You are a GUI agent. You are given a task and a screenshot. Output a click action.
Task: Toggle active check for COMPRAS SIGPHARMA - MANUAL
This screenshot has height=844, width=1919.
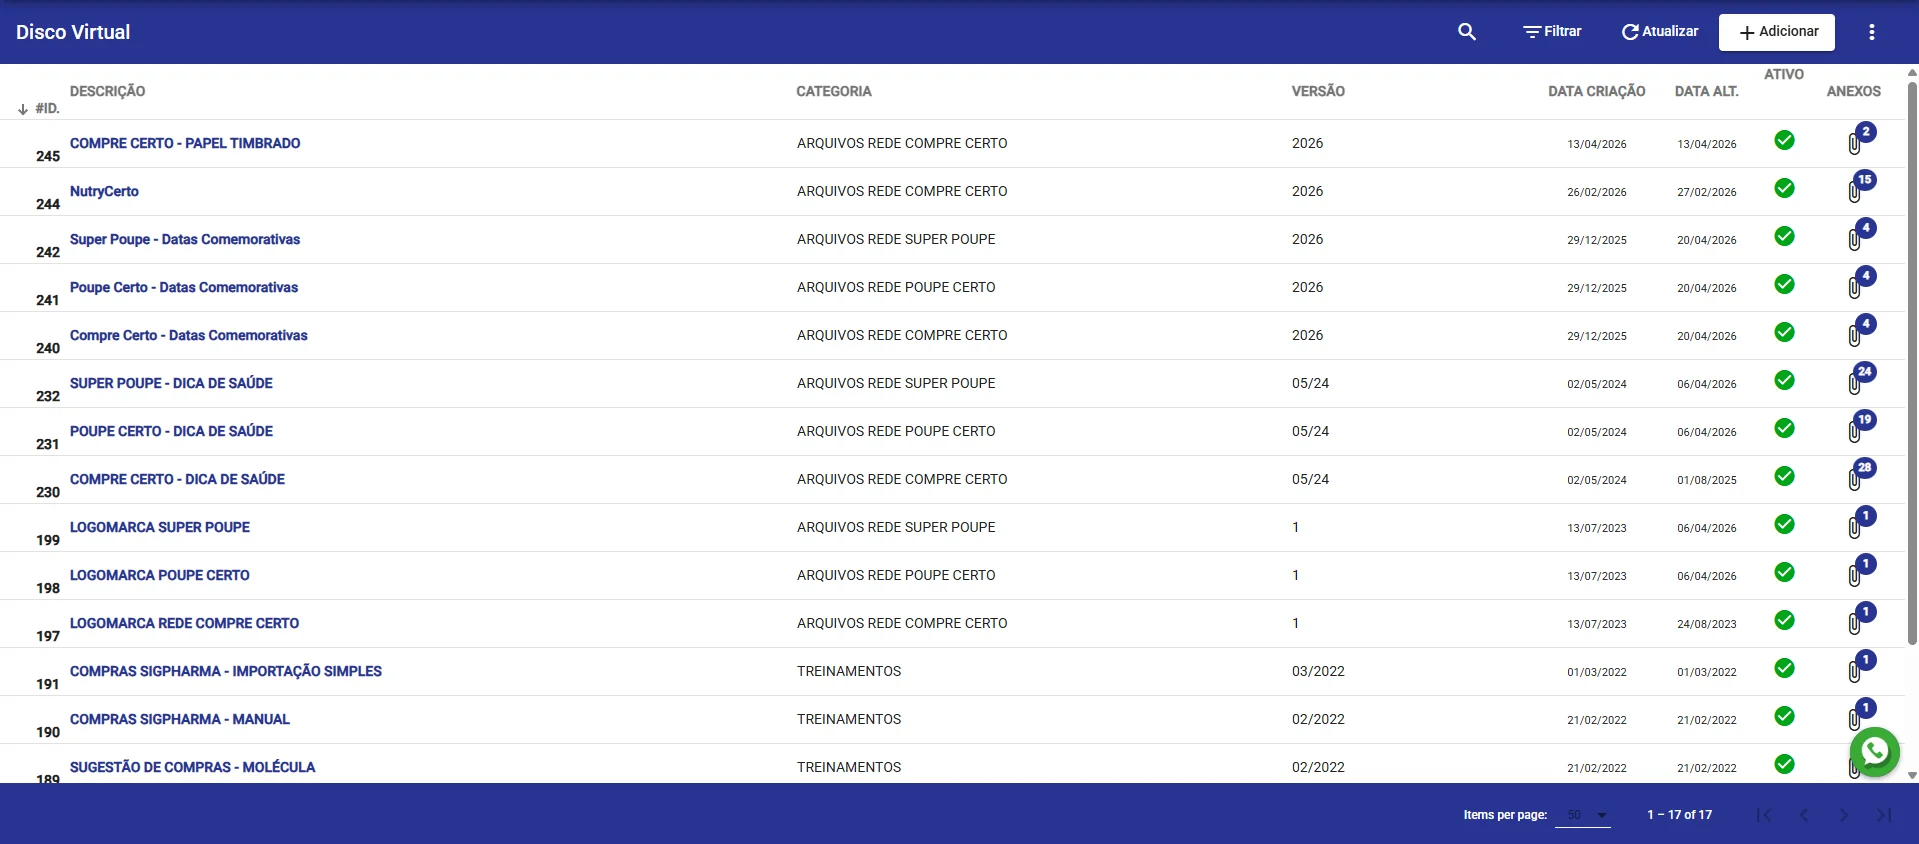pyautogui.click(x=1784, y=716)
